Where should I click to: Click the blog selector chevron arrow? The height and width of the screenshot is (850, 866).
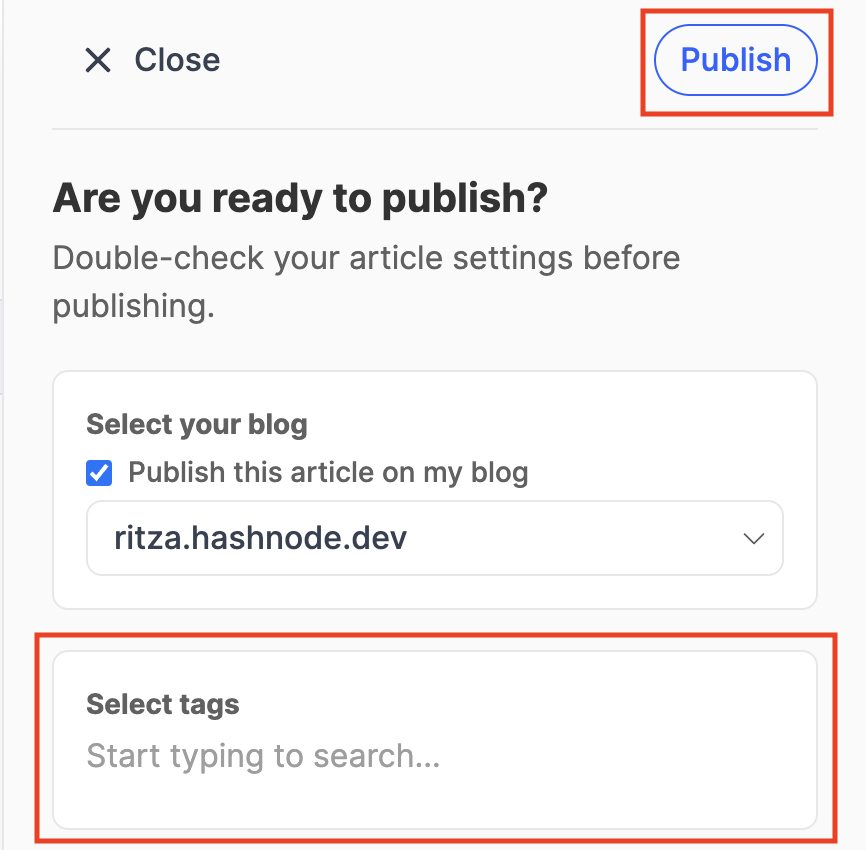pos(754,539)
